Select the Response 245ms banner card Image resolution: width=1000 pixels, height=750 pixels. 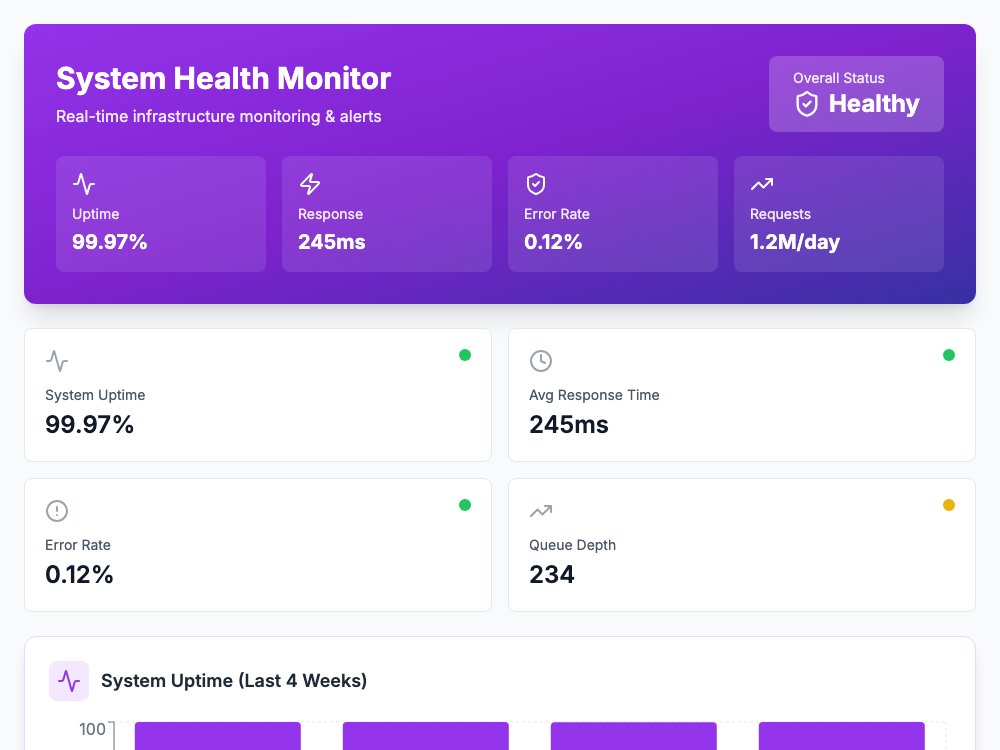[386, 214]
